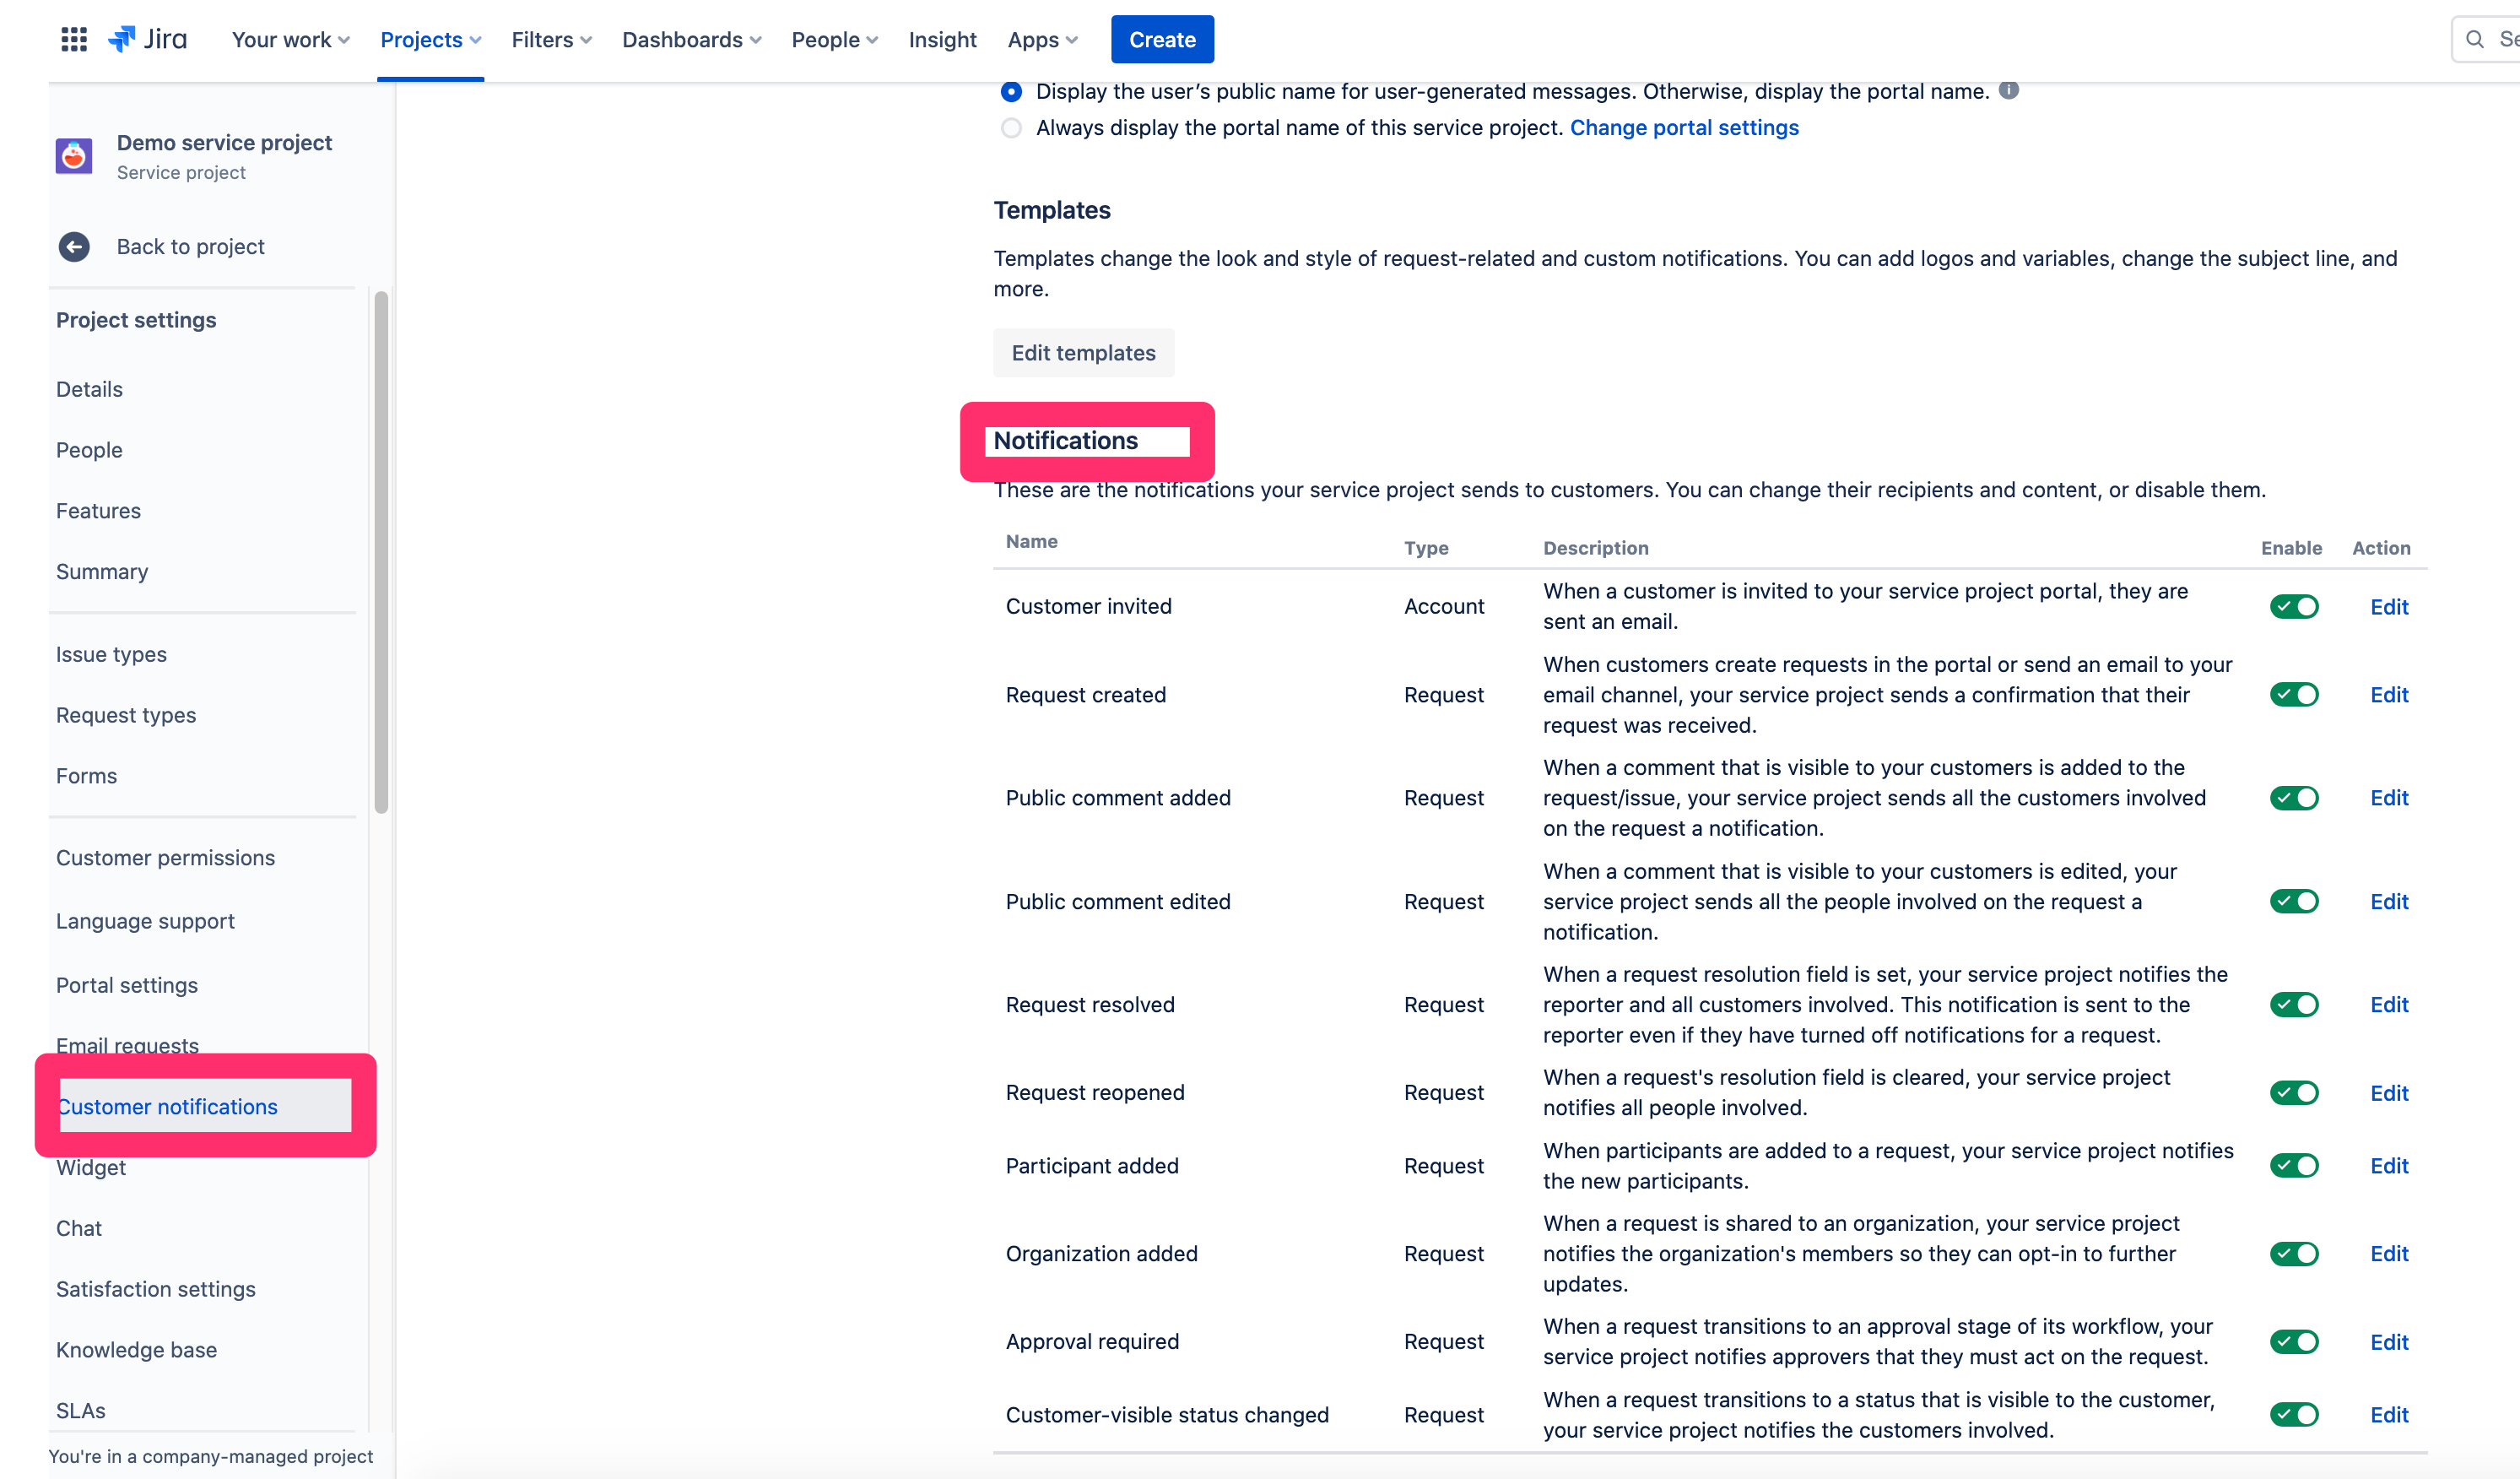This screenshot has height=1479, width=2520.
Task: Click the Demo service project avatar
Action: 74,156
